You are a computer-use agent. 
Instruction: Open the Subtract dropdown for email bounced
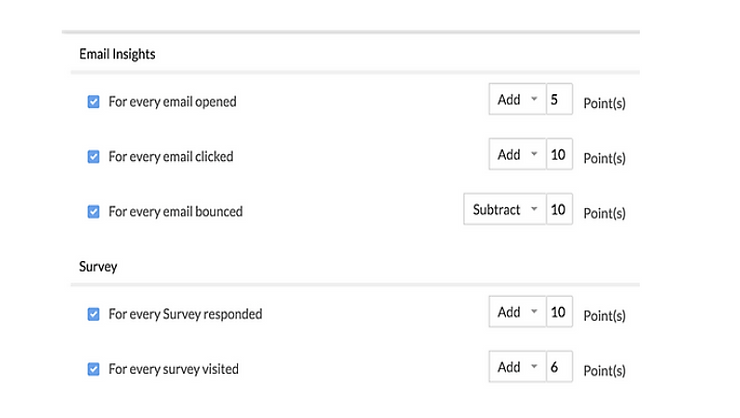(504, 210)
